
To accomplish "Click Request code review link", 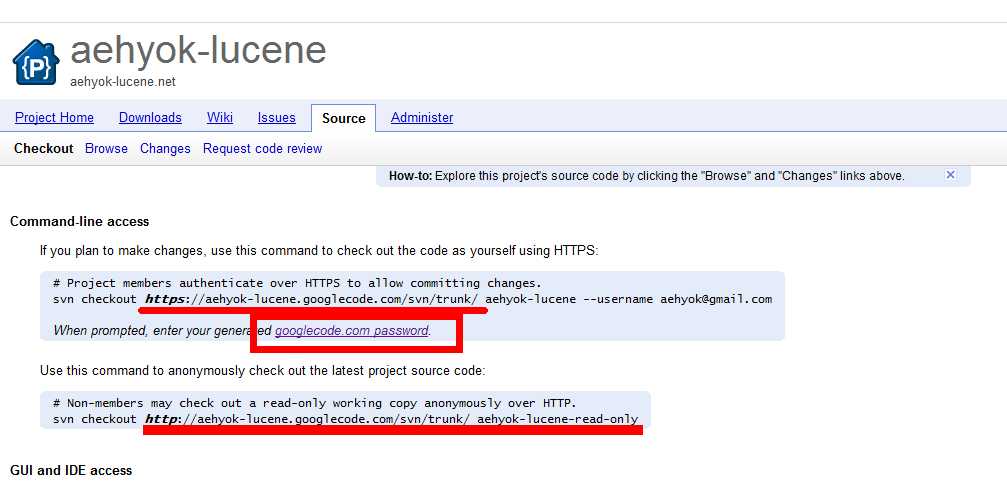I will pyautogui.click(x=263, y=148).
